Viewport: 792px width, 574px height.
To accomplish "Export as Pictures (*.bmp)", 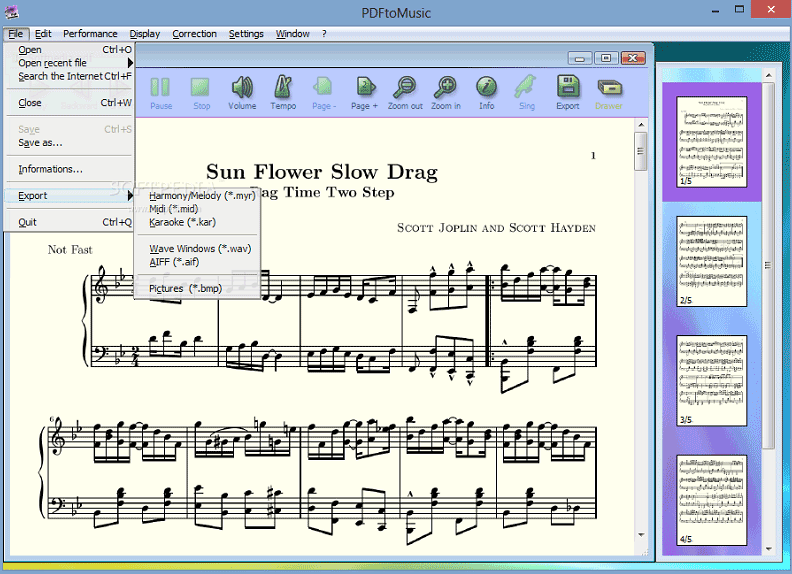I will point(197,289).
